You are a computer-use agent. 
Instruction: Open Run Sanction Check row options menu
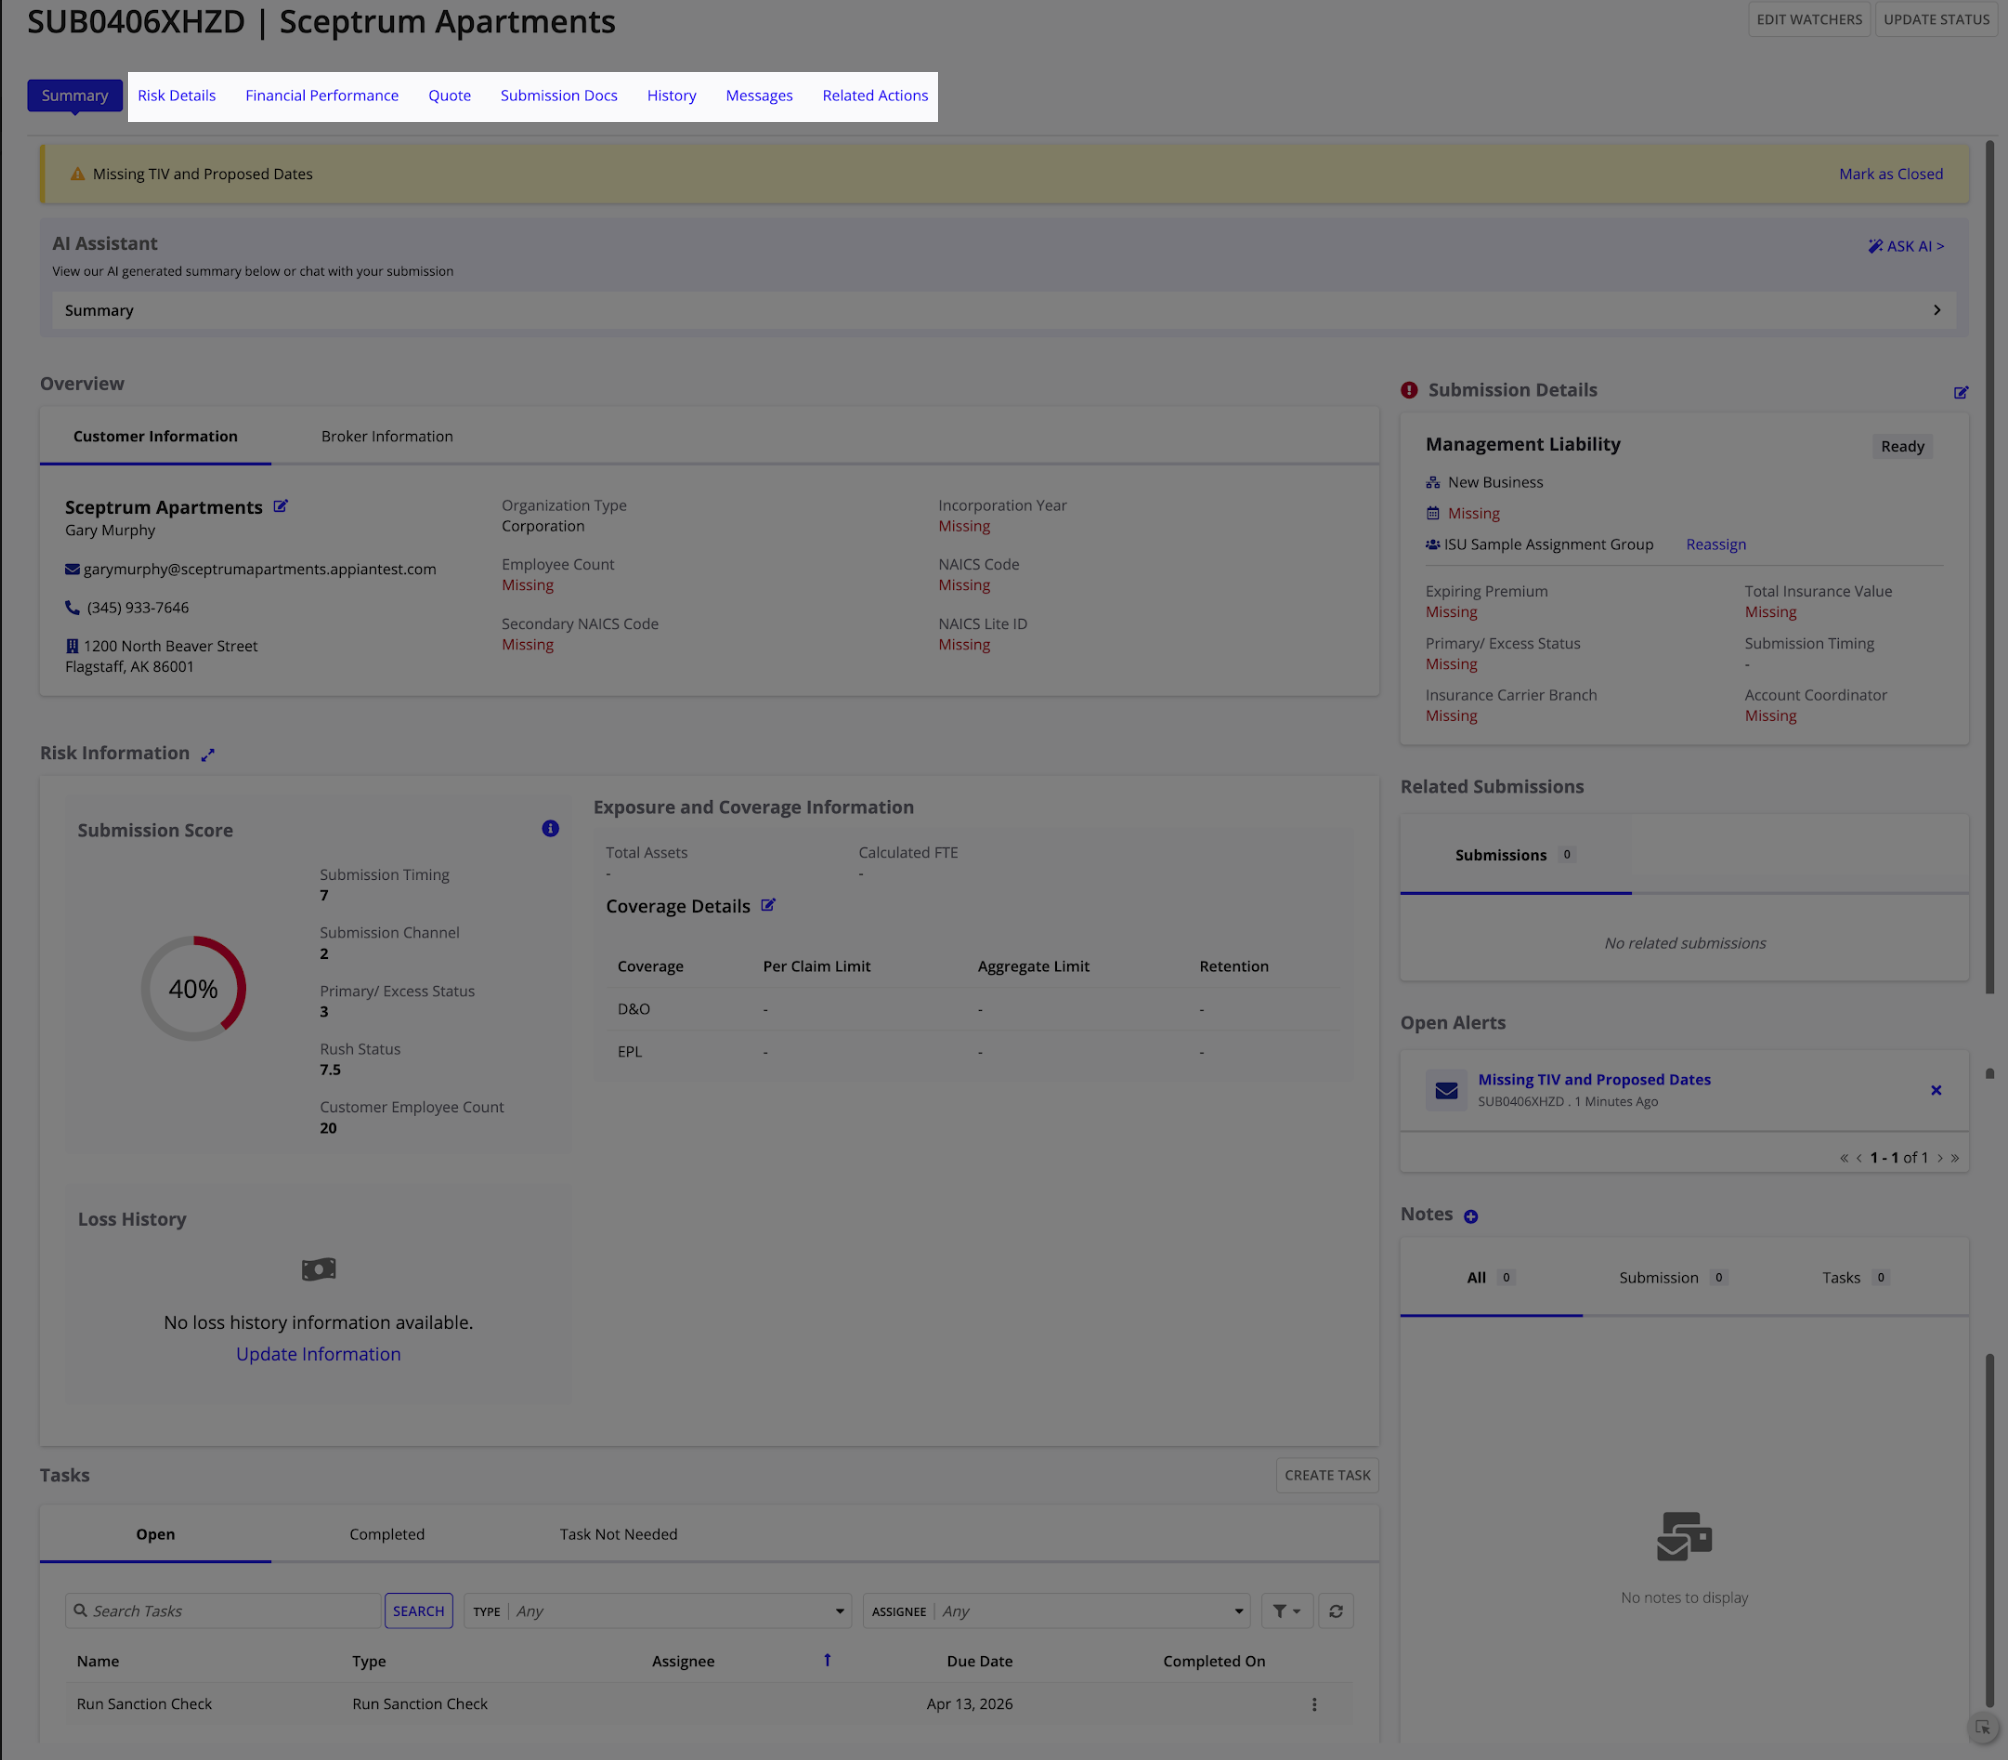coord(1314,1704)
